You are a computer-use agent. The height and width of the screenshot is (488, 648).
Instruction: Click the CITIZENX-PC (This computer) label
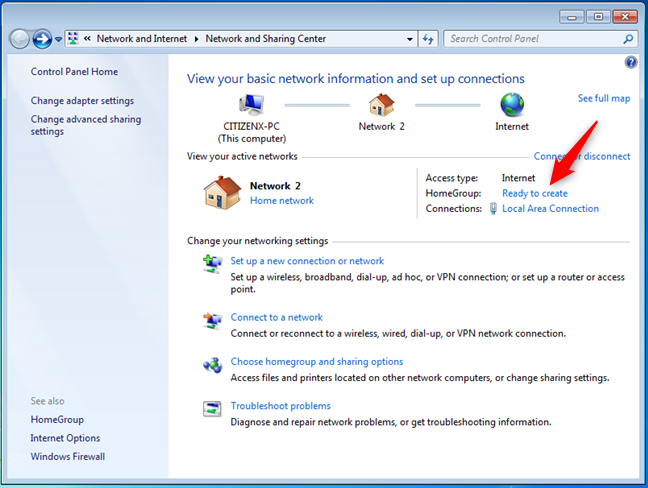252,132
